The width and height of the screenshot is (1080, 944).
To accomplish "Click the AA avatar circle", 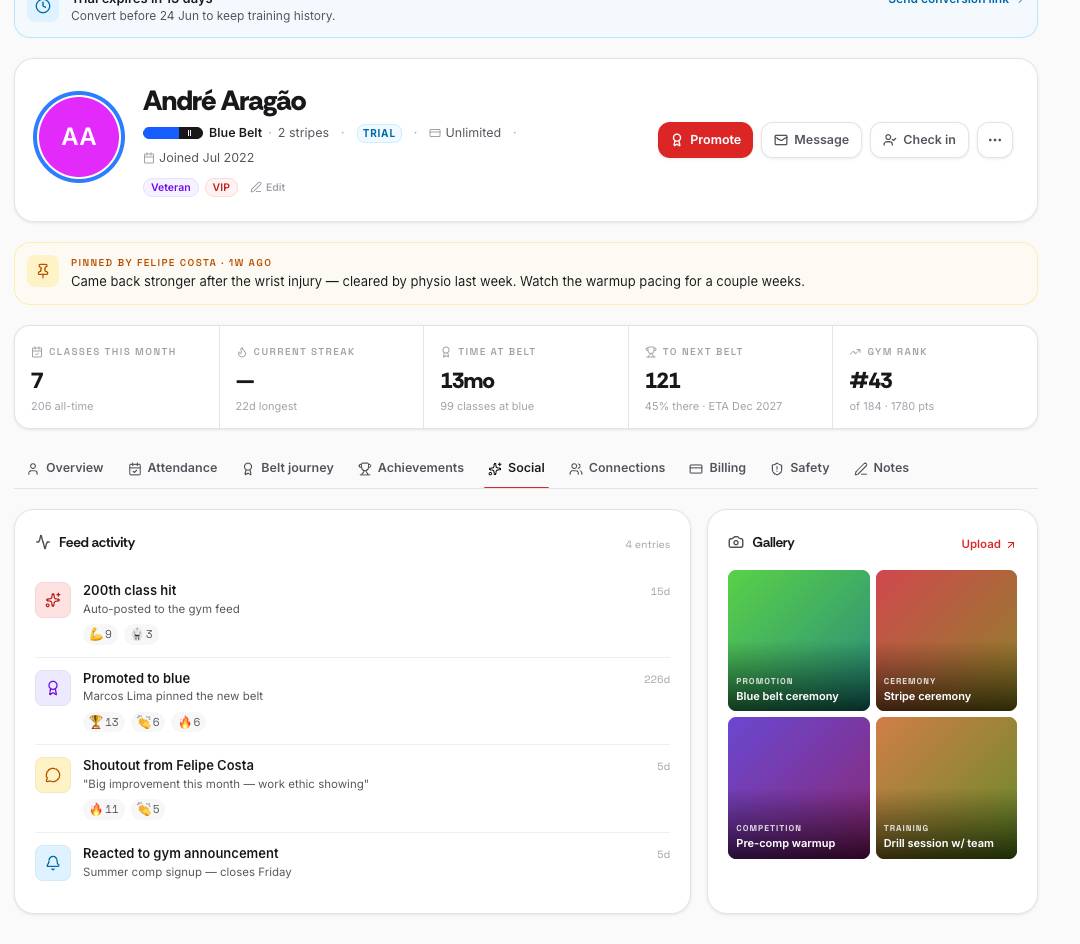I will pyautogui.click(x=79, y=136).
